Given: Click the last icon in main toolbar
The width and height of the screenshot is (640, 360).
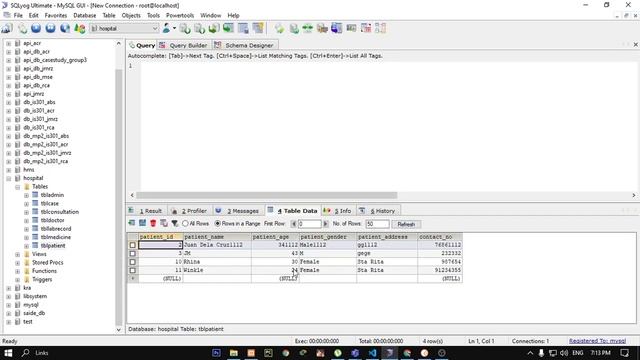Looking at the screenshot, I should coord(380,28).
